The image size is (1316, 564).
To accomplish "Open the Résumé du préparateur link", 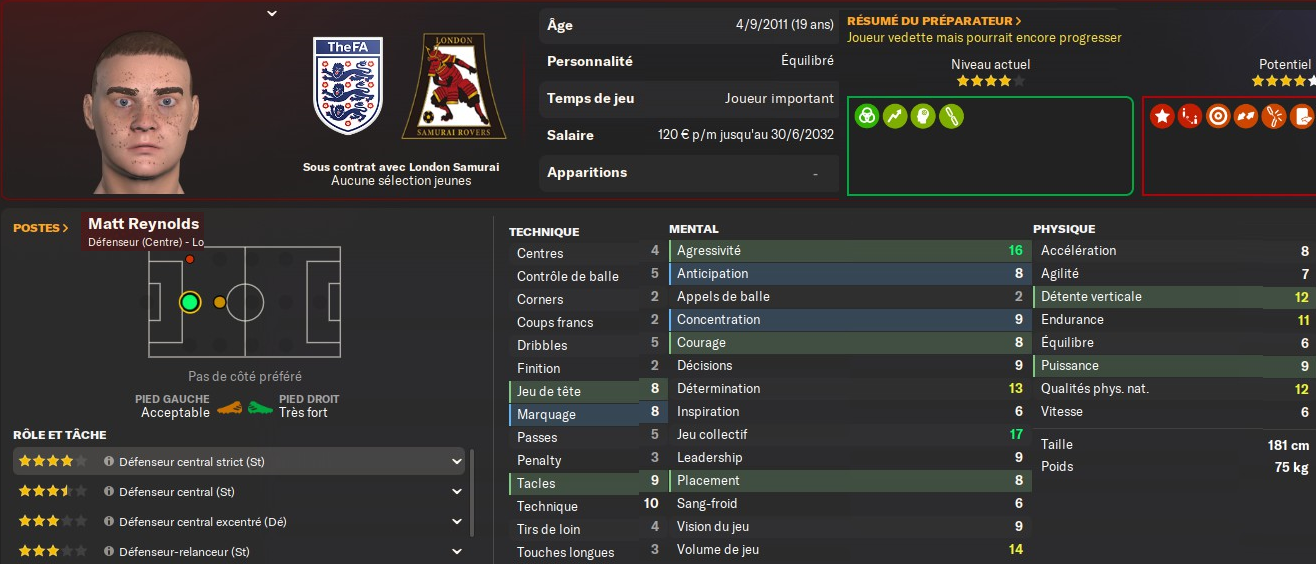I will point(934,20).
